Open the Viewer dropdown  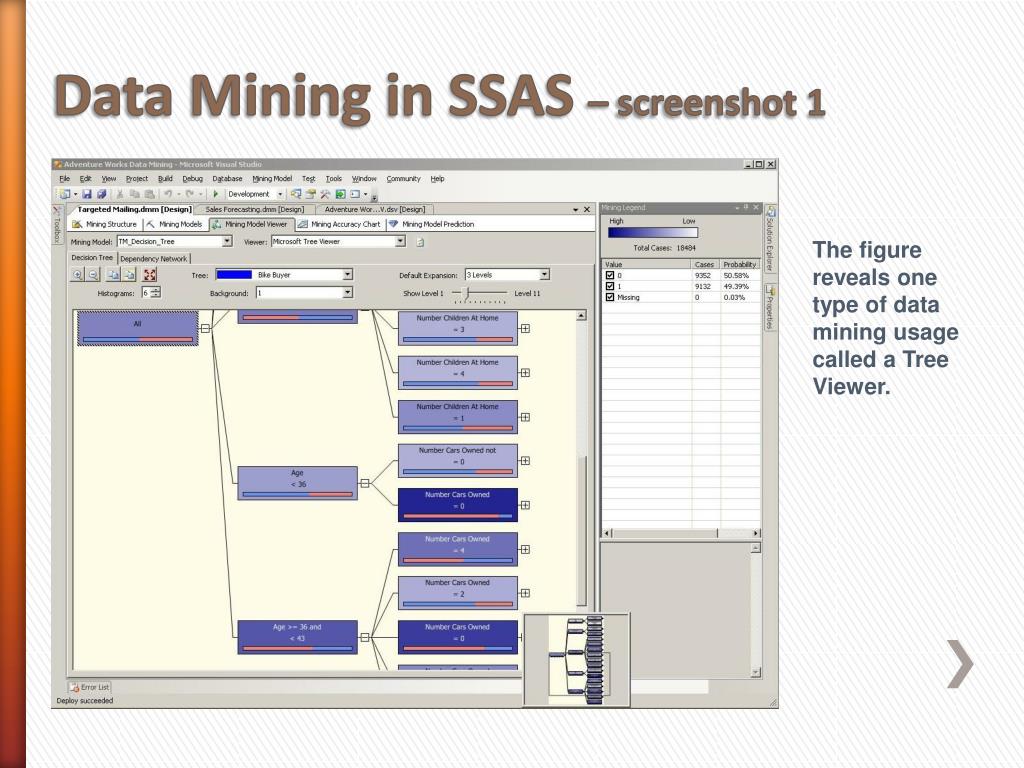tap(400, 242)
